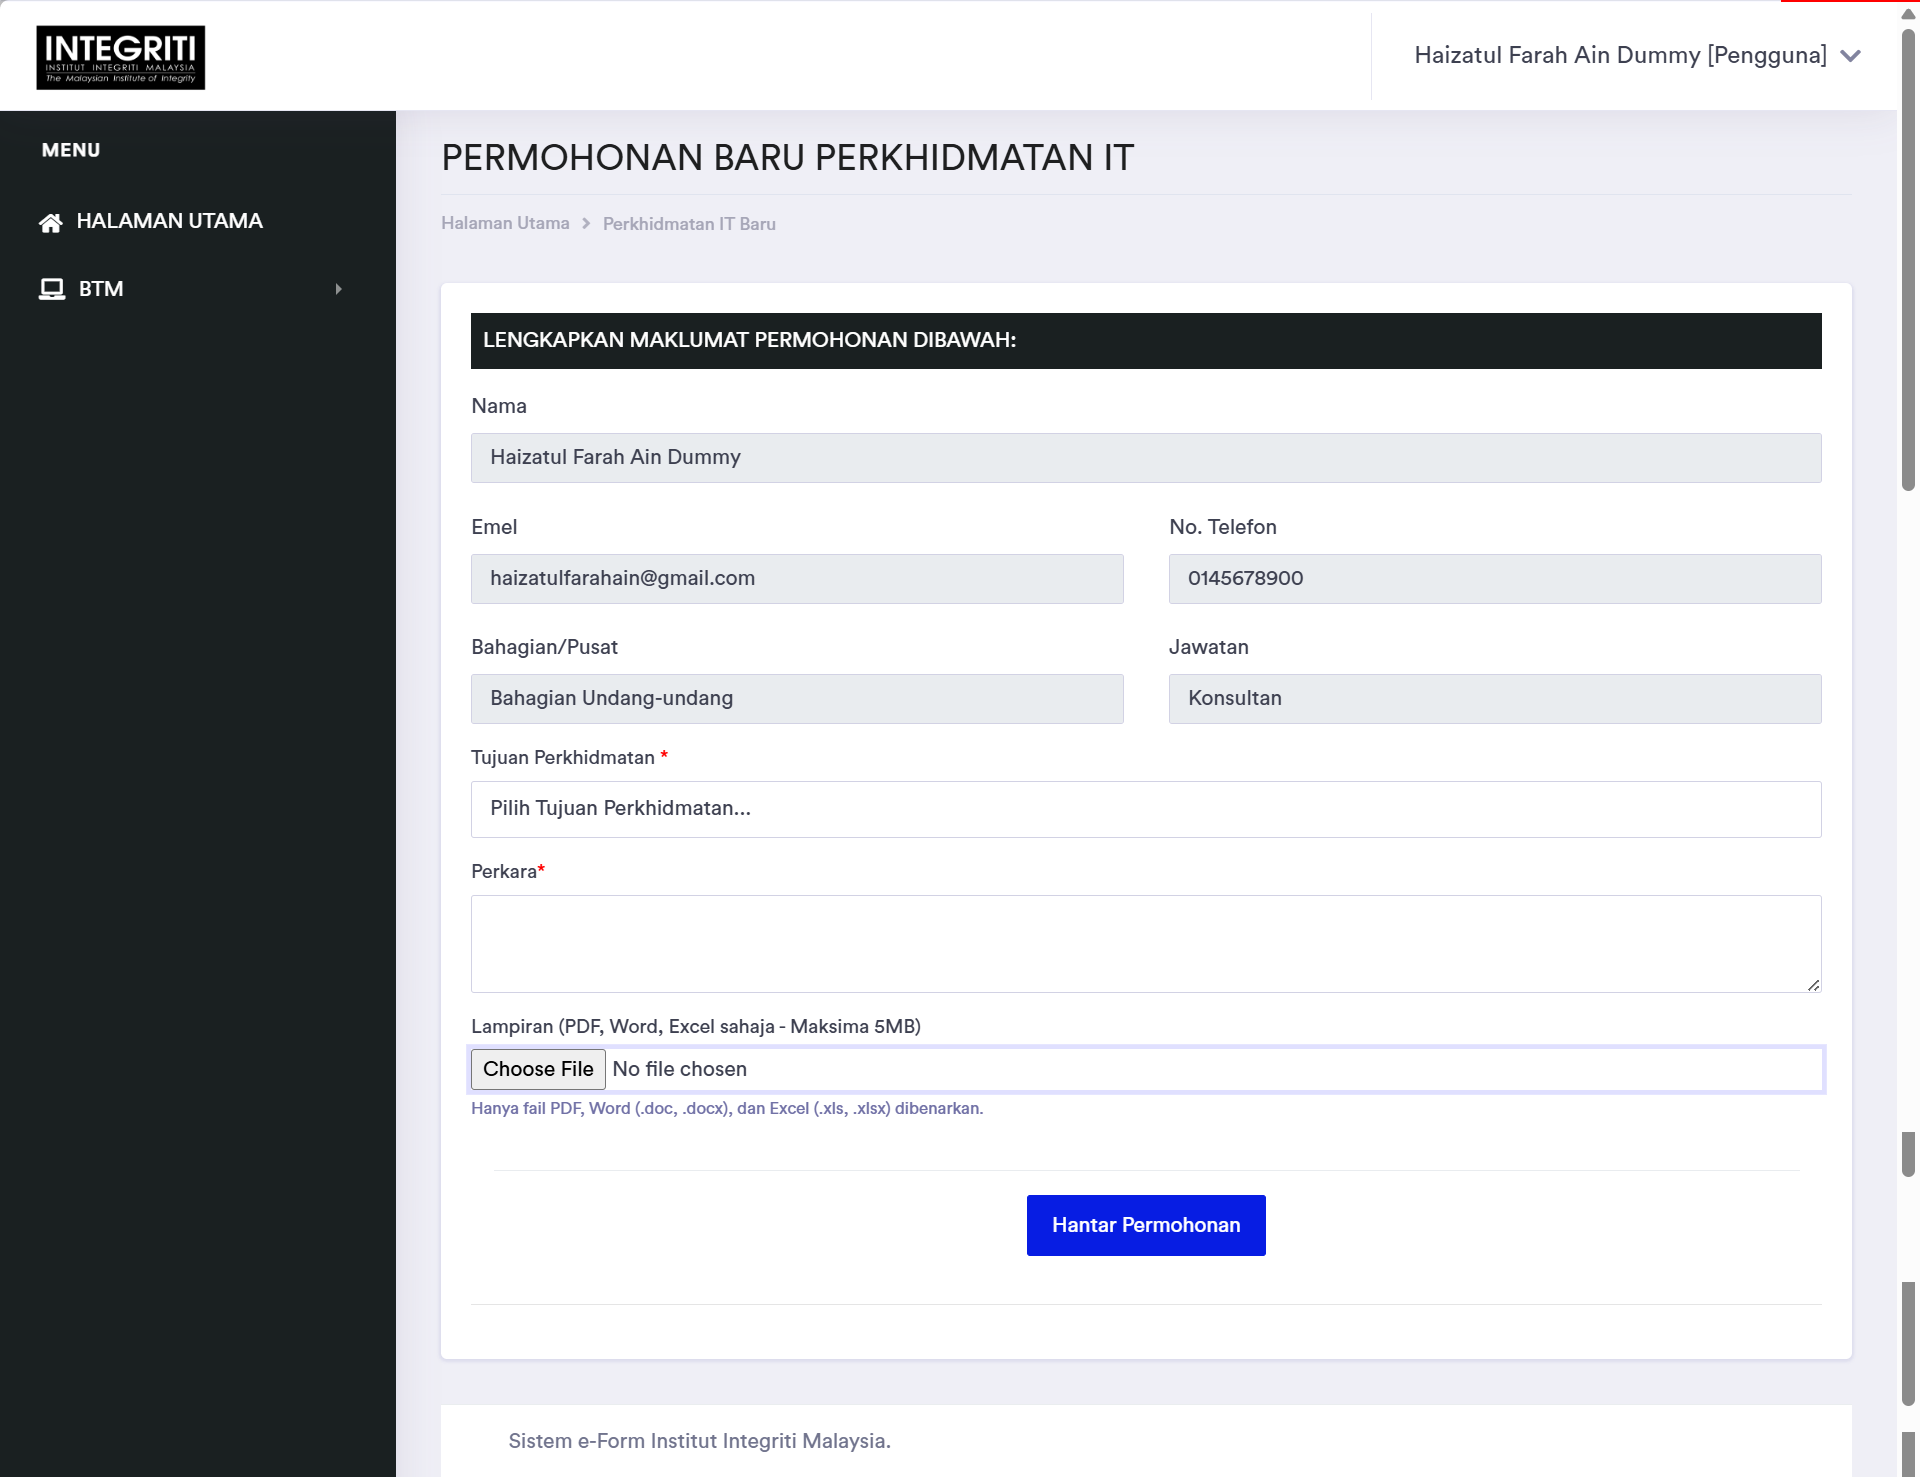Click the scrollbar up arrow
The image size is (1920, 1477).
(1908, 13)
